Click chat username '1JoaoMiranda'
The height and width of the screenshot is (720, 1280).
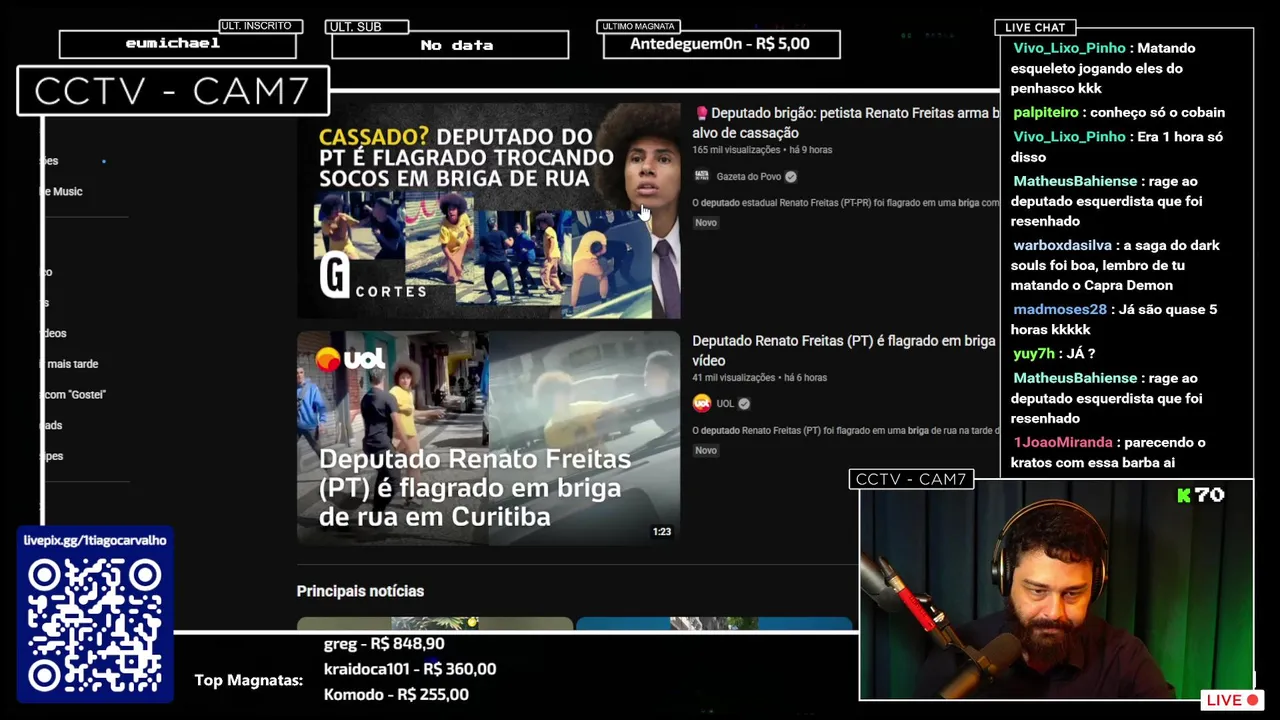click(1063, 442)
